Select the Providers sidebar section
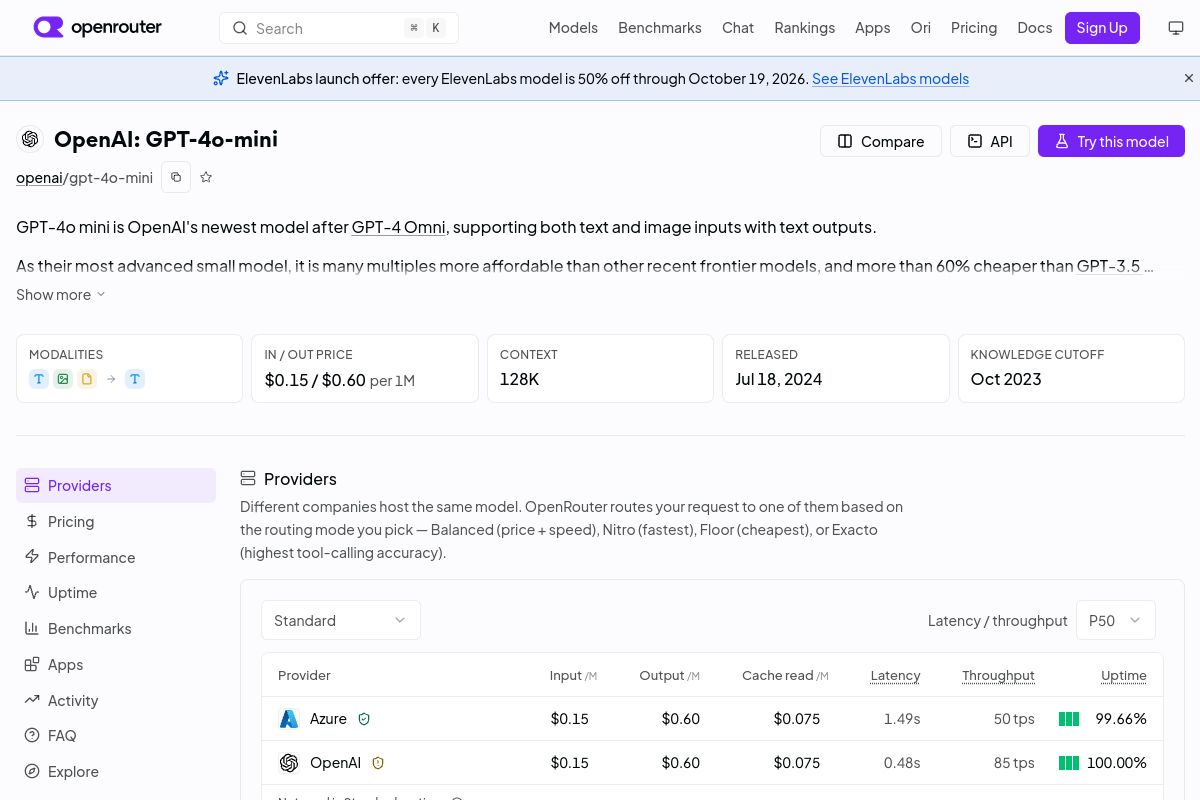Screen dimensions: 1200x800 tap(116, 486)
